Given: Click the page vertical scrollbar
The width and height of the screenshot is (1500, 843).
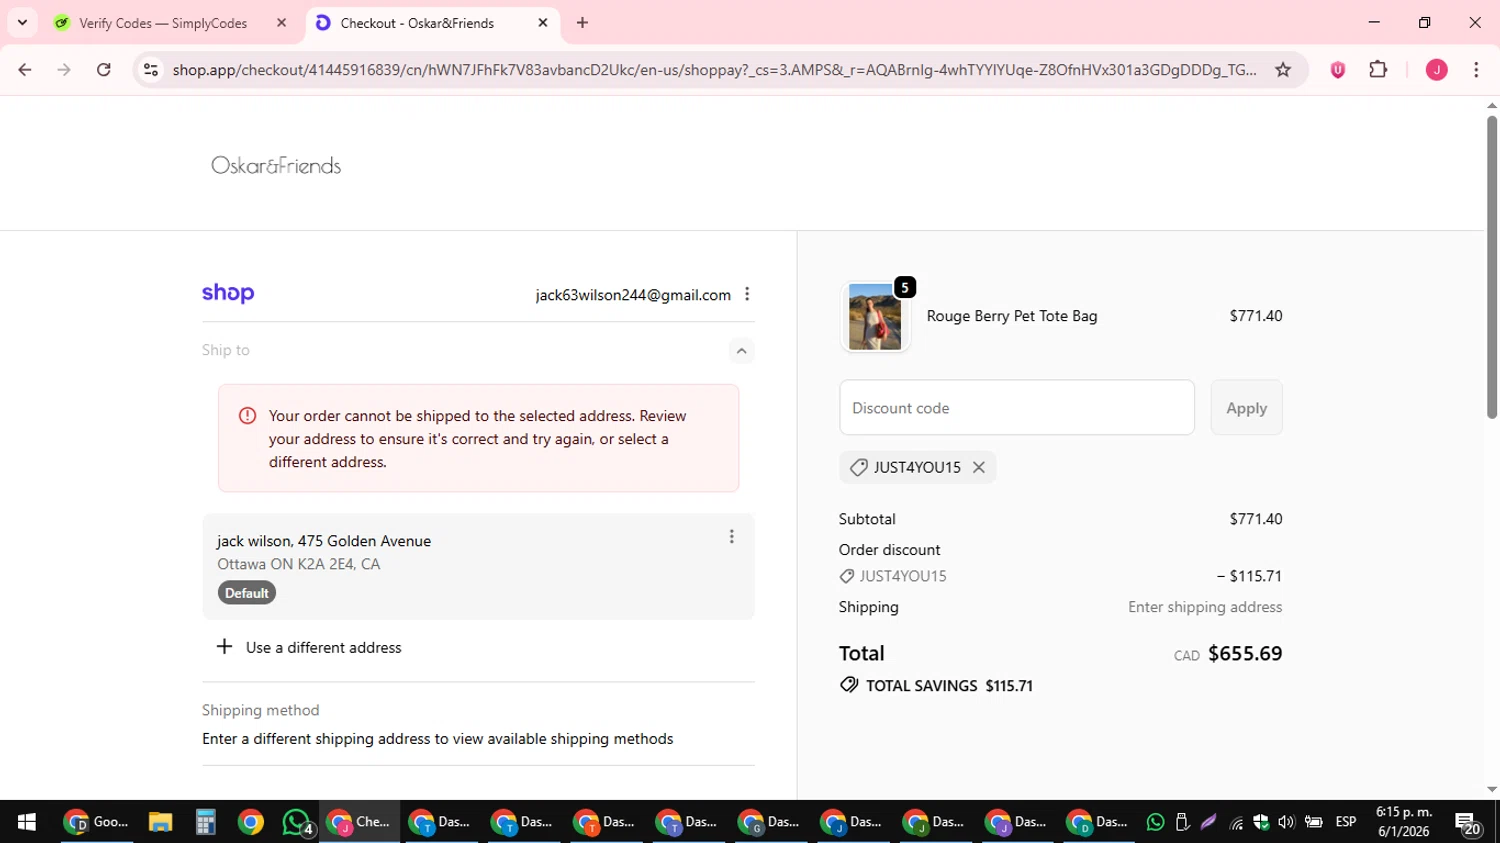Looking at the screenshot, I should click(x=1492, y=267).
